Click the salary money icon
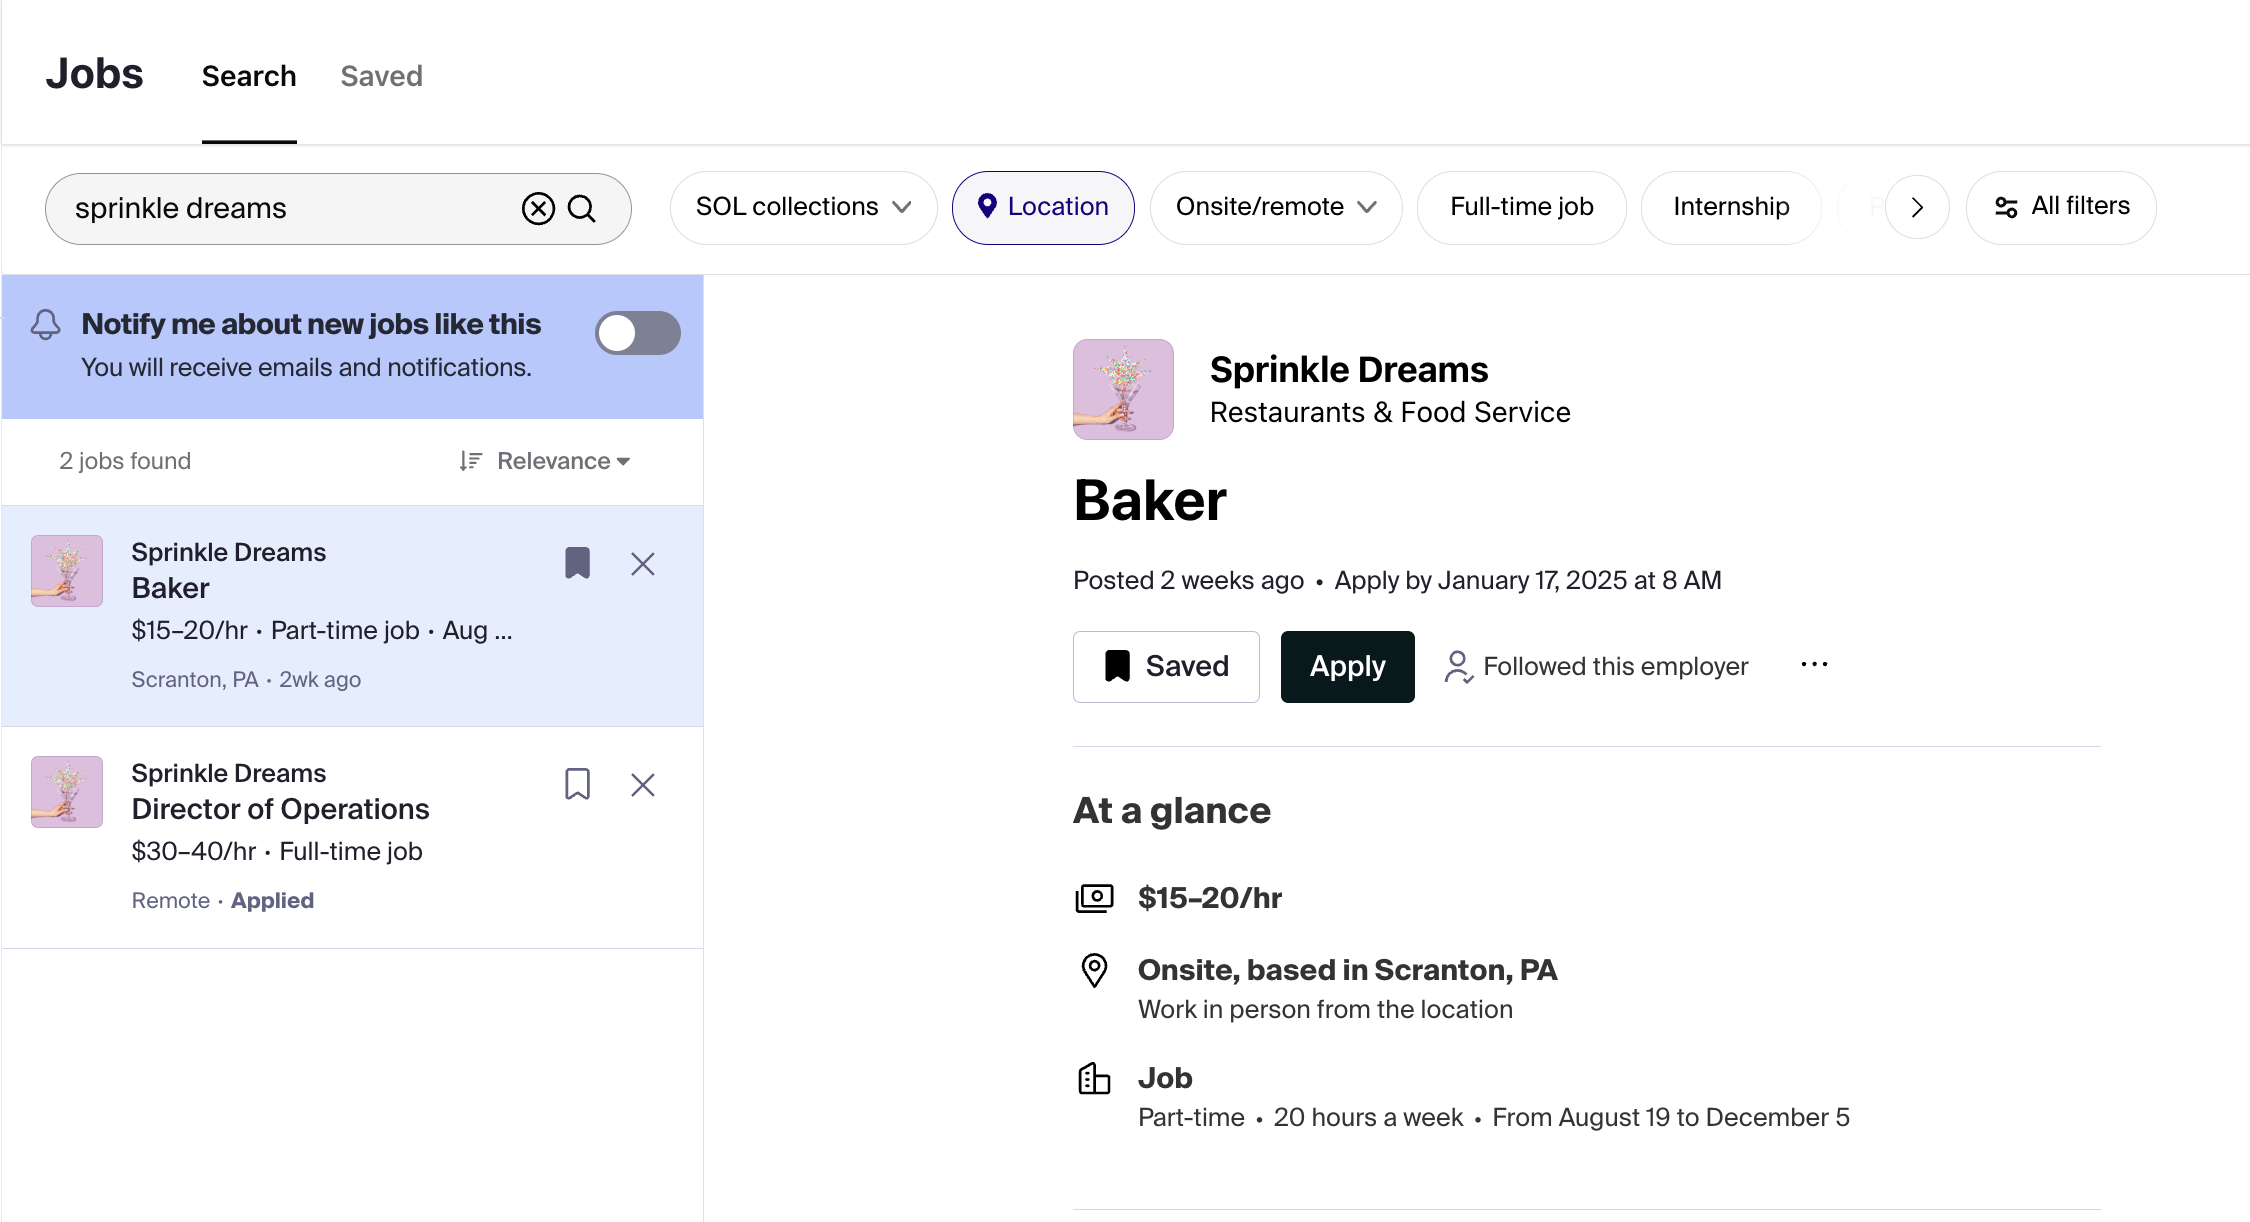The height and width of the screenshot is (1222, 2250). pyautogui.click(x=1094, y=898)
